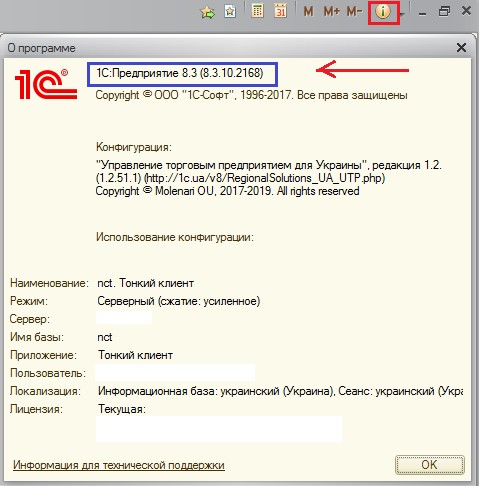Click the 'nct' value next to Имя базы

point(105,337)
